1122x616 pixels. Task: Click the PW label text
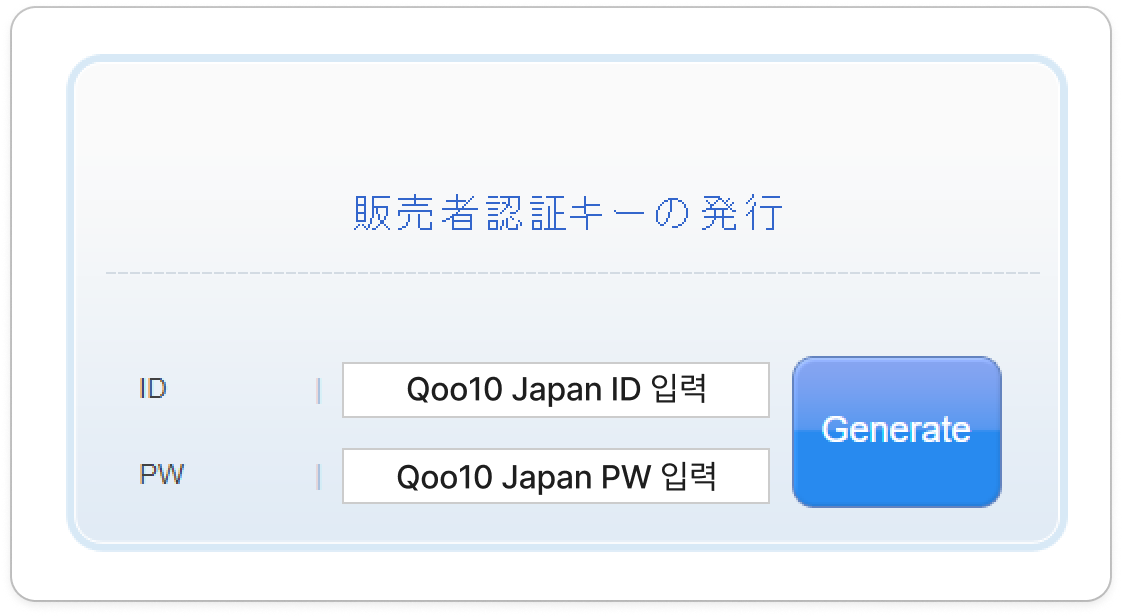(x=162, y=475)
